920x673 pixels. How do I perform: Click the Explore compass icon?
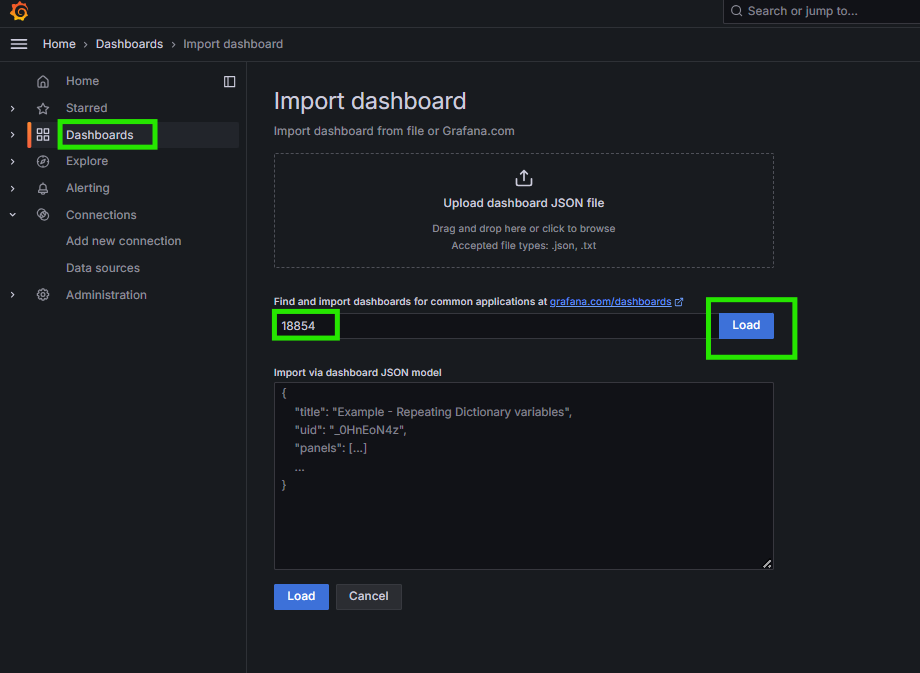click(x=43, y=161)
